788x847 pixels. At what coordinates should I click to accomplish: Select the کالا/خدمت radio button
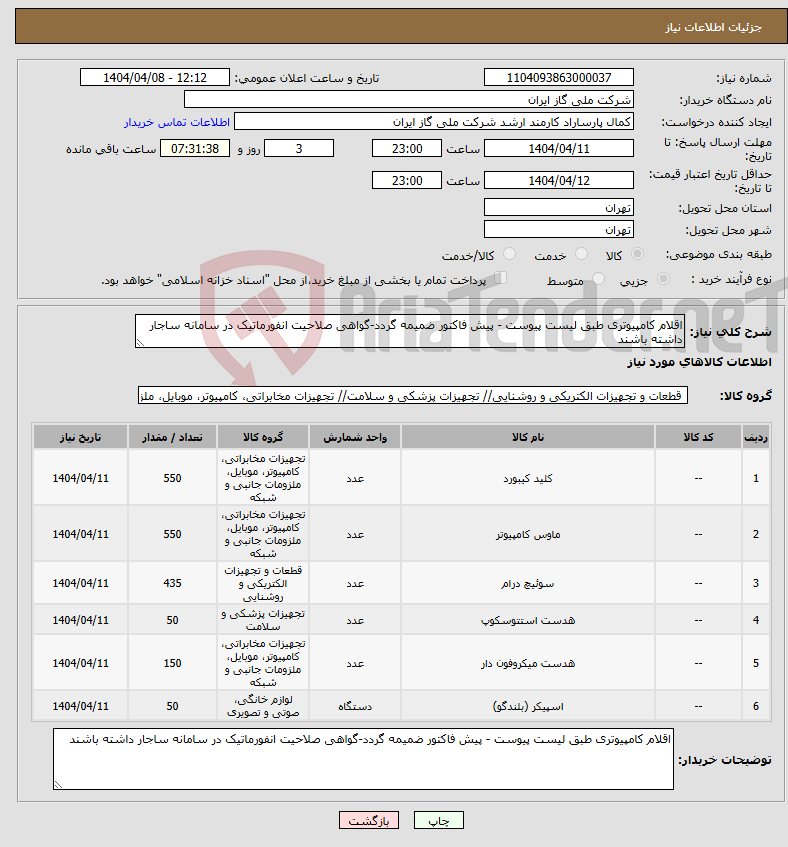[509, 254]
